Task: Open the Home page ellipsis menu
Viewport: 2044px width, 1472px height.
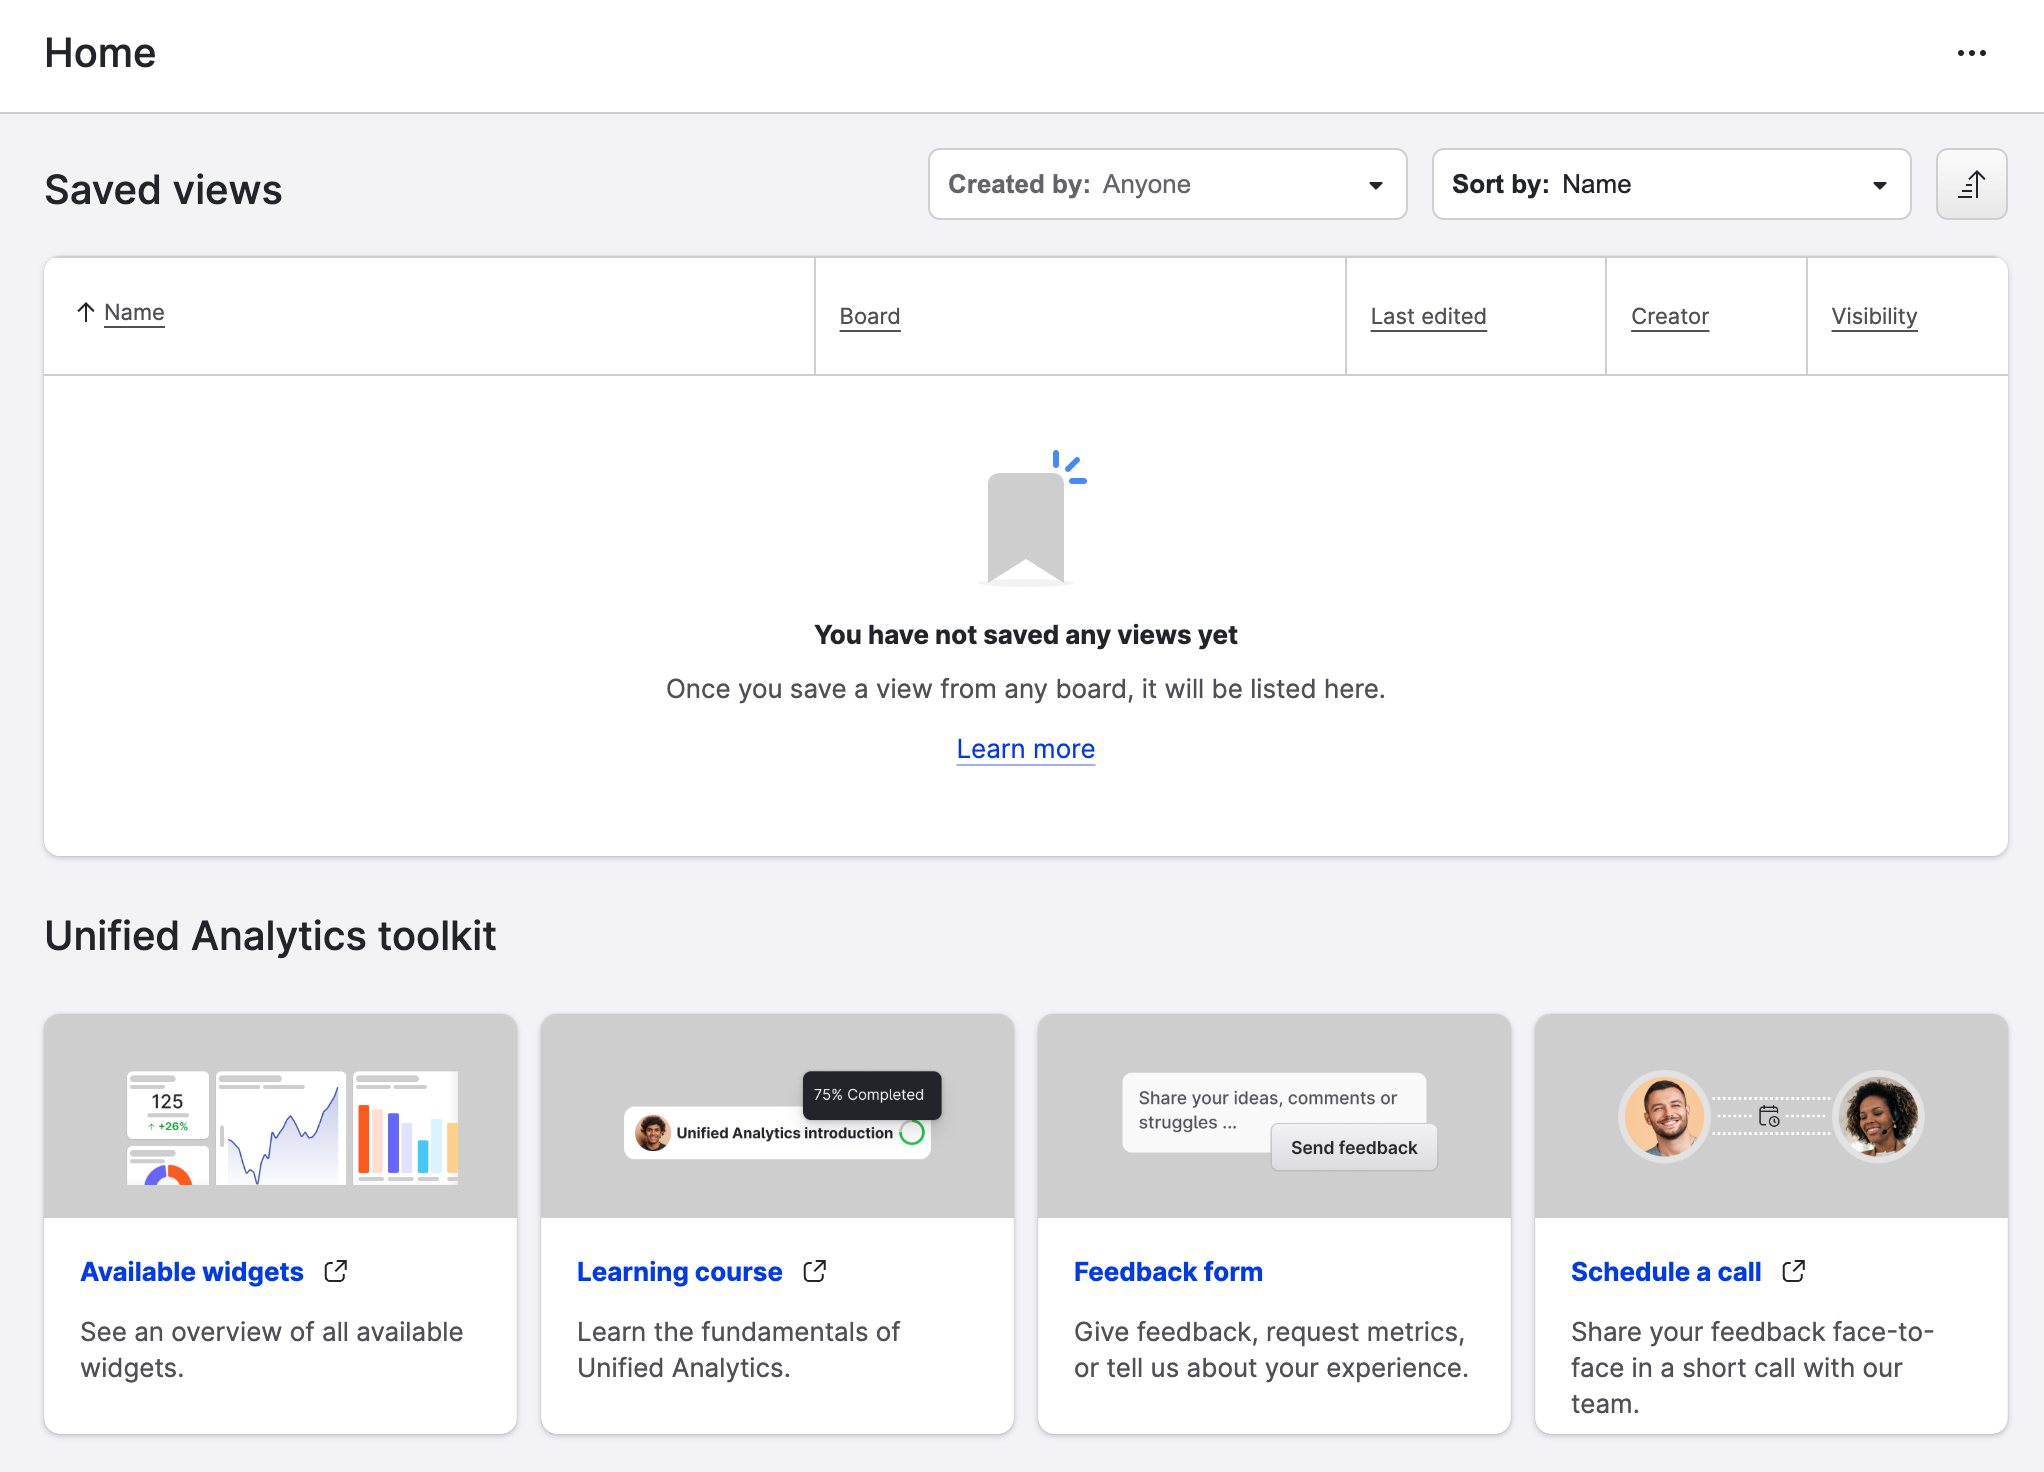Action: 1971,53
